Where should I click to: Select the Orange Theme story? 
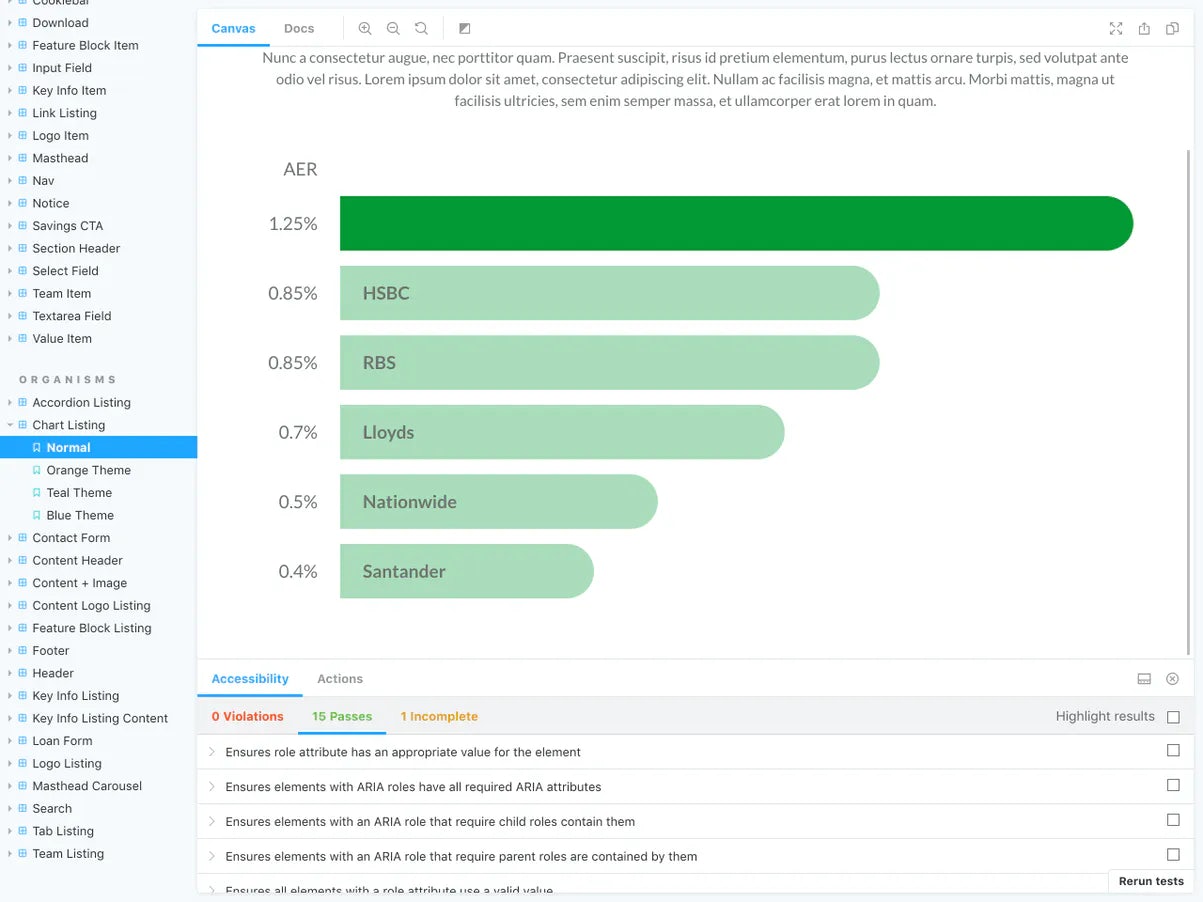point(88,470)
